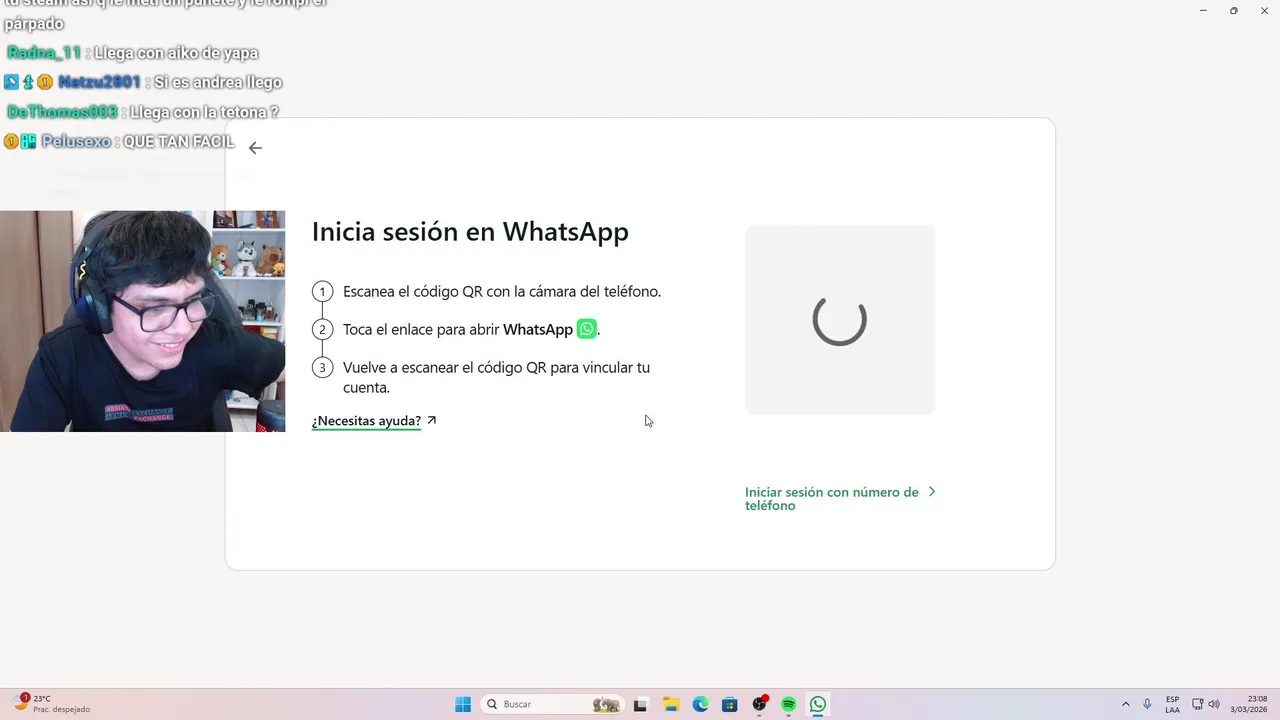Minimize the WhatsApp window

1203,10
